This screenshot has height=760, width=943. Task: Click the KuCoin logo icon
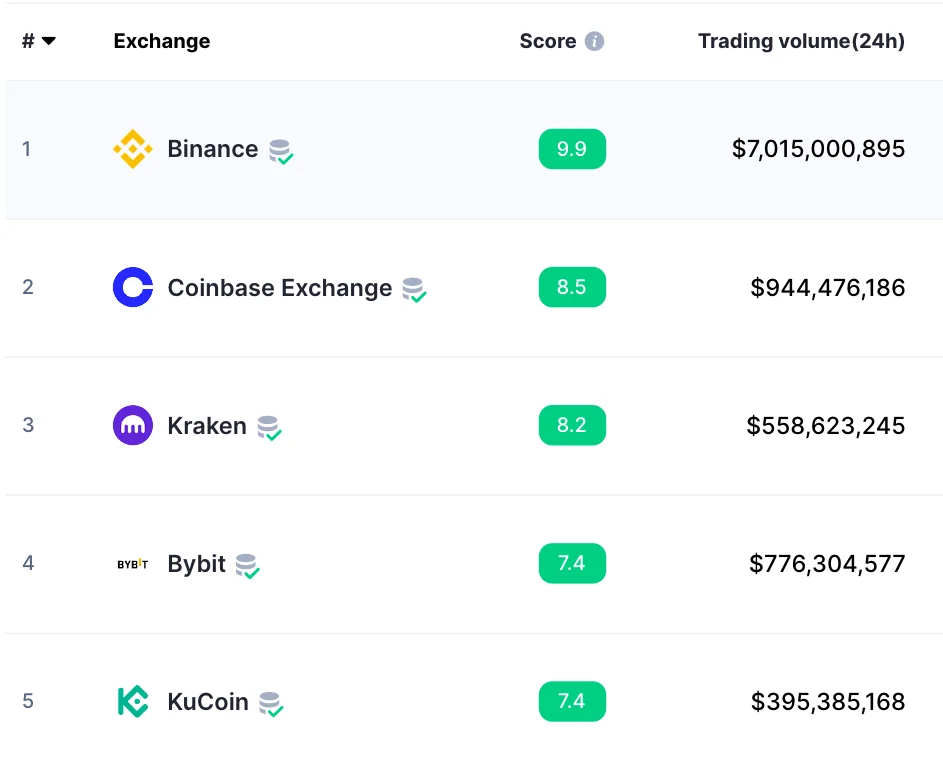(133, 701)
